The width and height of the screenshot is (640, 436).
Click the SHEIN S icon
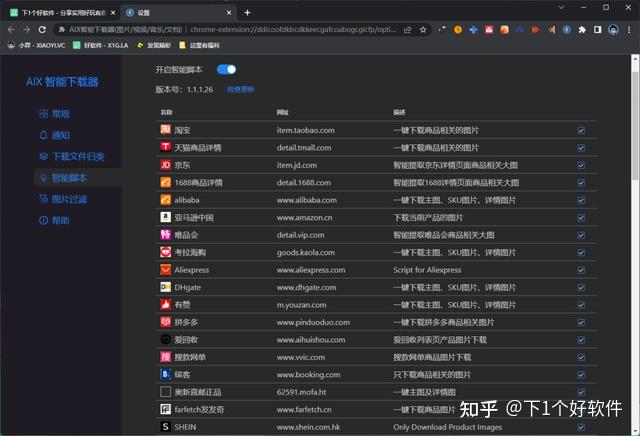165,427
